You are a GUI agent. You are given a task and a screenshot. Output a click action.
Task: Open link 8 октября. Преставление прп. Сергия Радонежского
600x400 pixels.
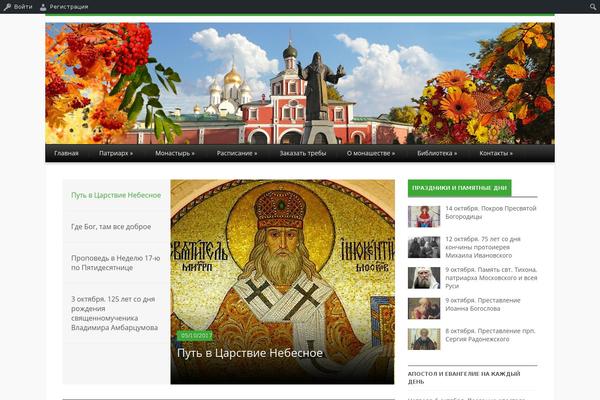[490, 335]
